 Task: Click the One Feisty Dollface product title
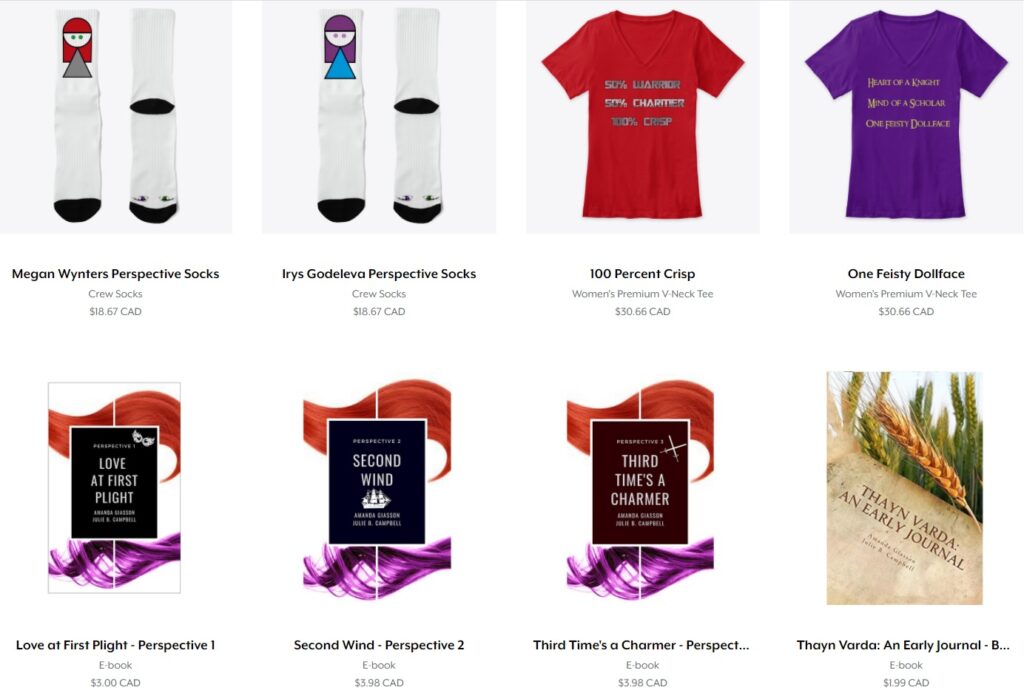pyautogui.click(x=906, y=274)
